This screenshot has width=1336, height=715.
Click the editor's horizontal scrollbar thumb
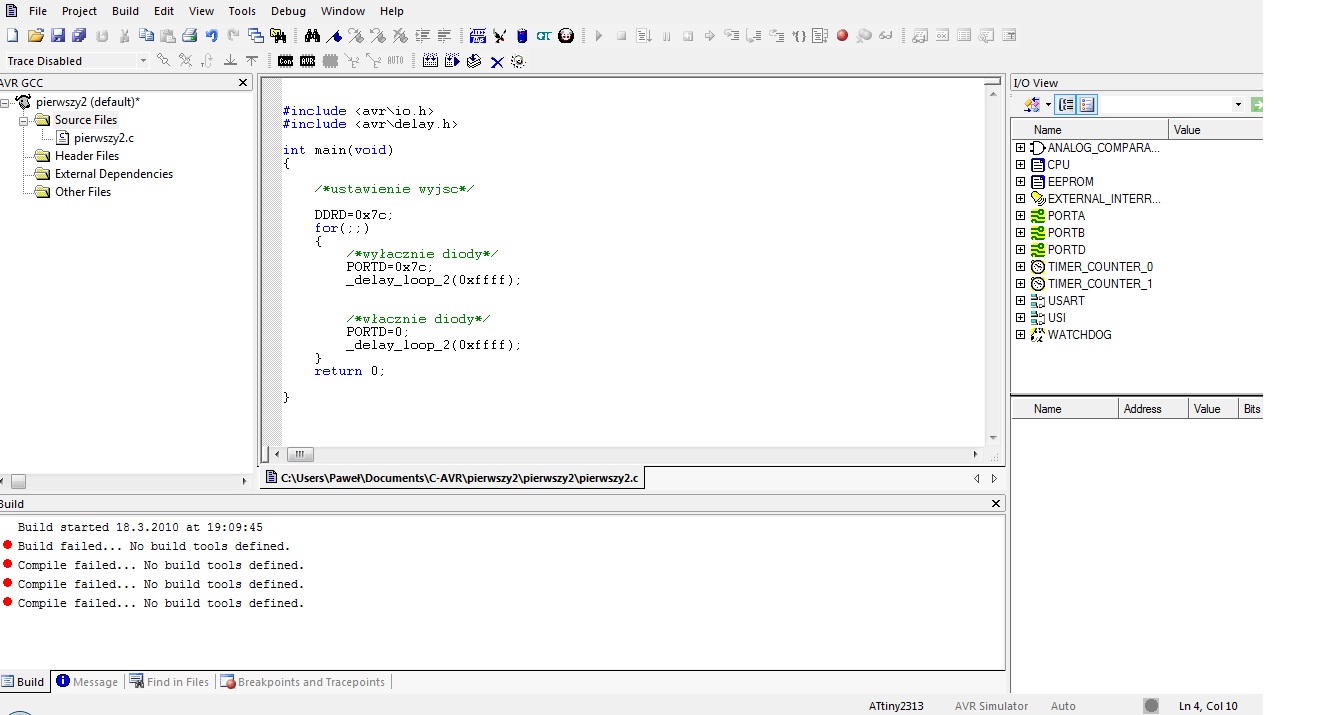[x=299, y=454]
